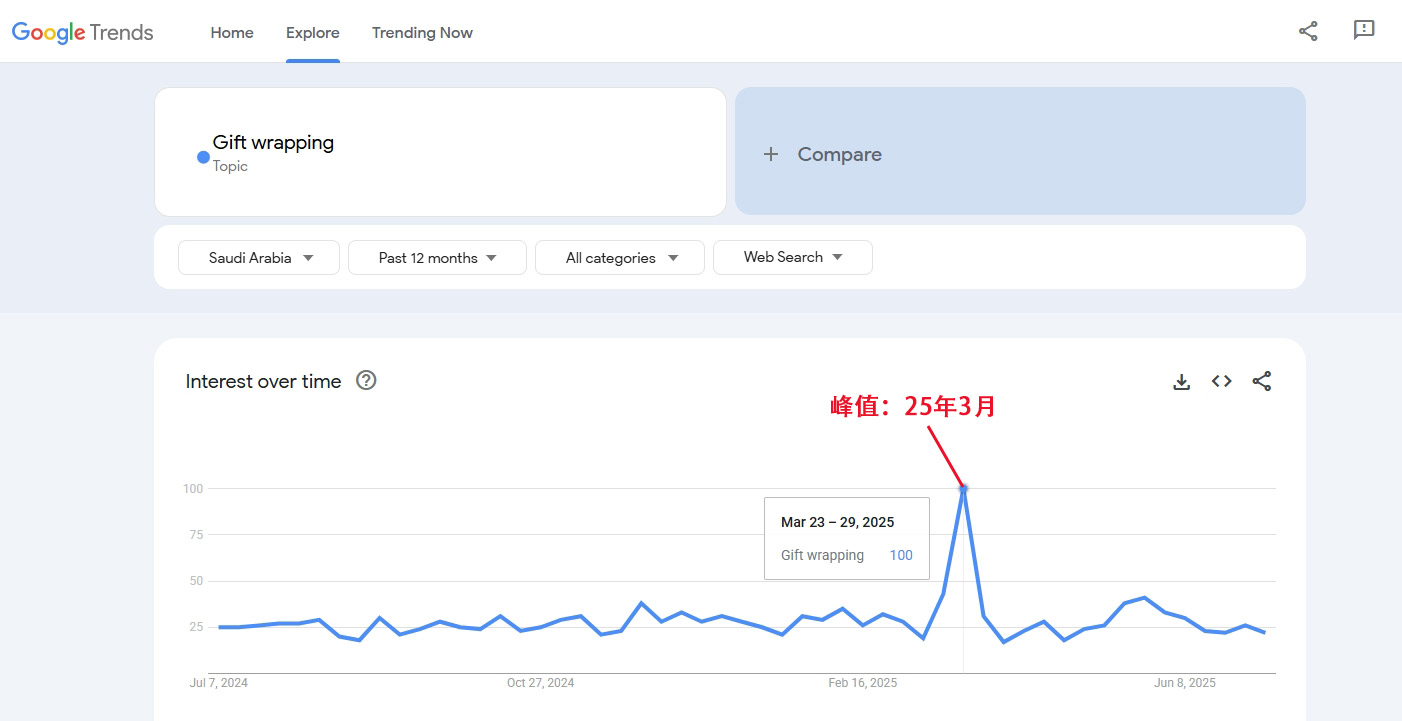The image size is (1402, 721).
Task: Click the peak data point on chart
Action: tap(964, 488)
